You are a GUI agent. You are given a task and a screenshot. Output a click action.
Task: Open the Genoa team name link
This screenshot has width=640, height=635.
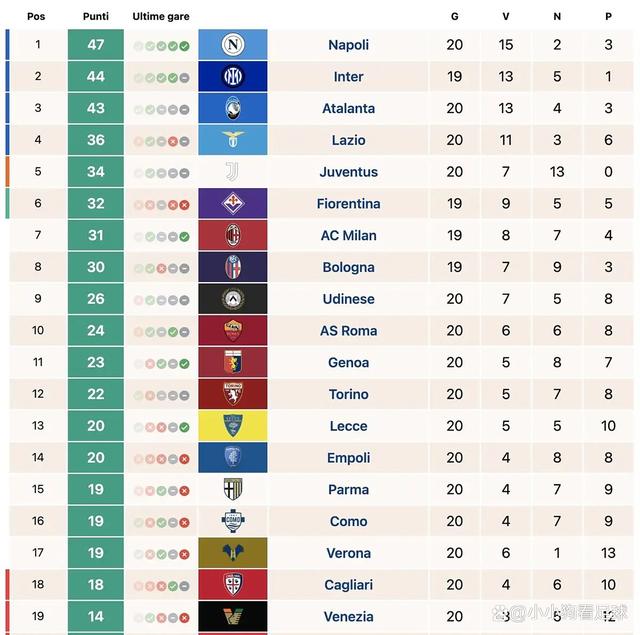pyautogui.click(x=349, y=363)
